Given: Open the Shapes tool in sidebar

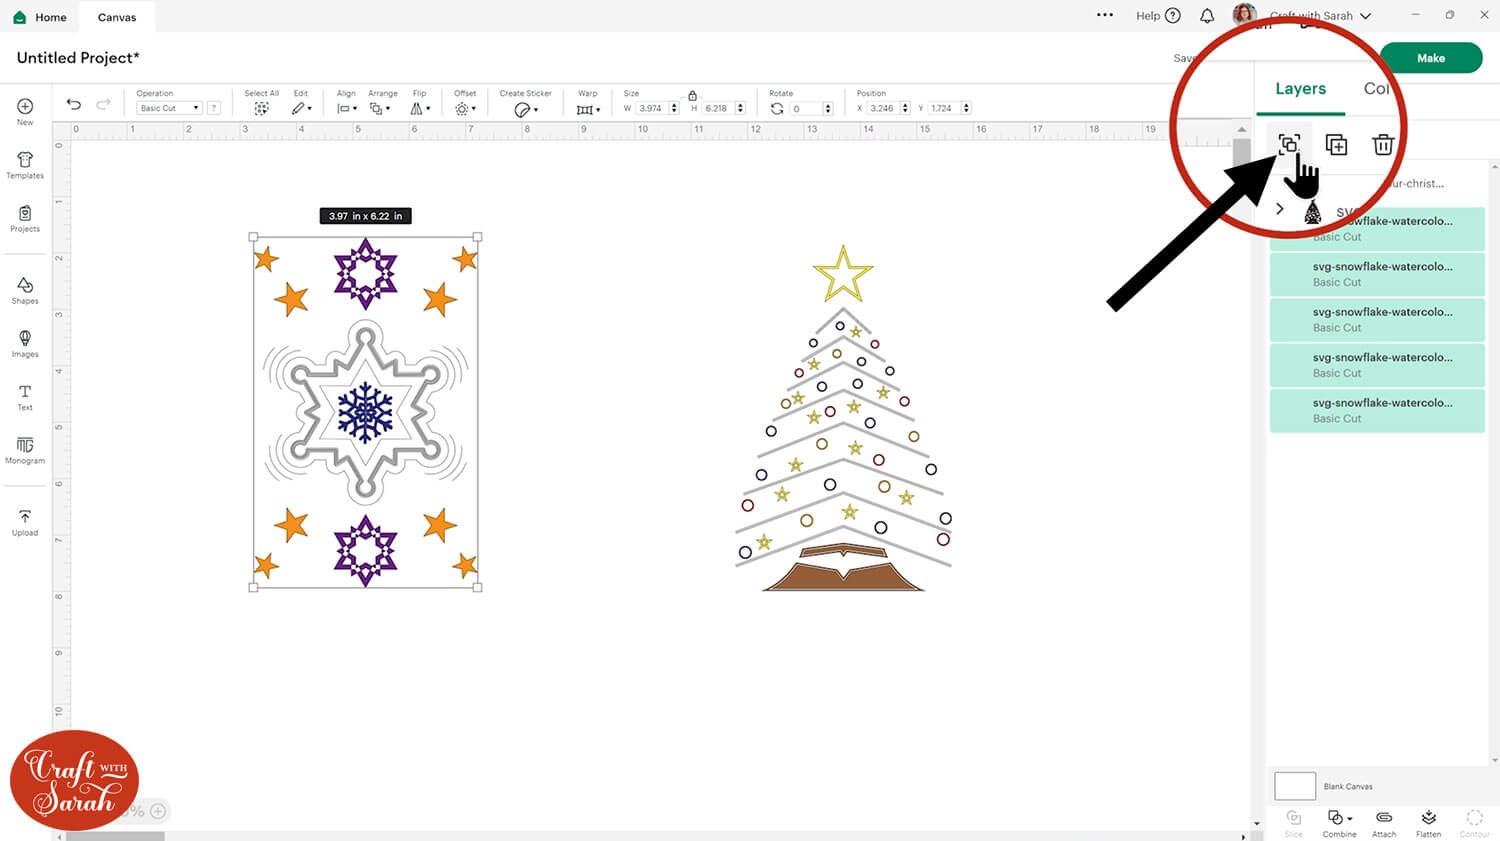Looking at the screenshot, I should pyautogui.click(x=25, y=290).
